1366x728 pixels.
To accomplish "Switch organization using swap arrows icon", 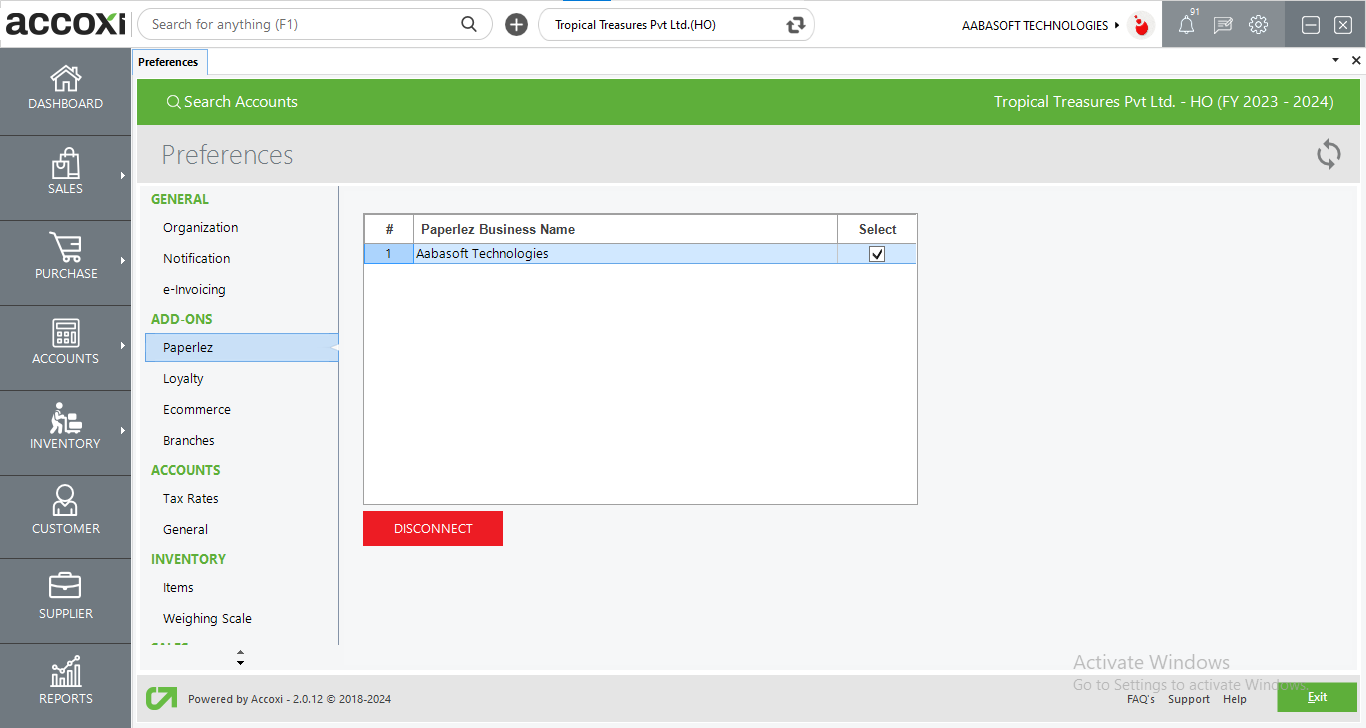I will point(795,25).
